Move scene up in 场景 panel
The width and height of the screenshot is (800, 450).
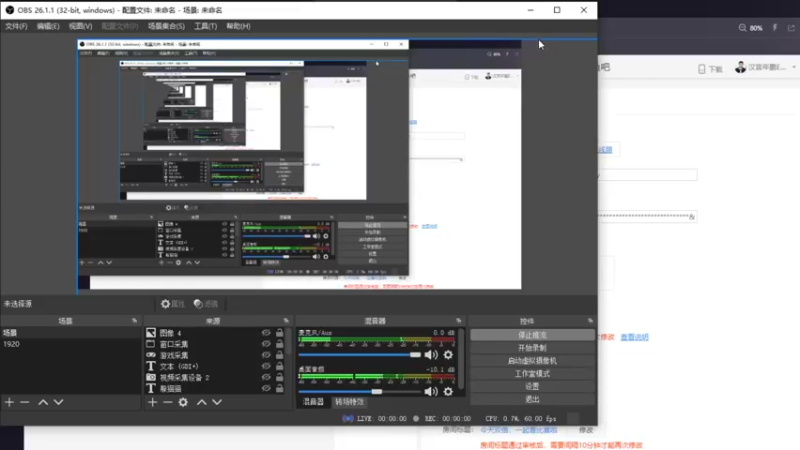point(43,403)
